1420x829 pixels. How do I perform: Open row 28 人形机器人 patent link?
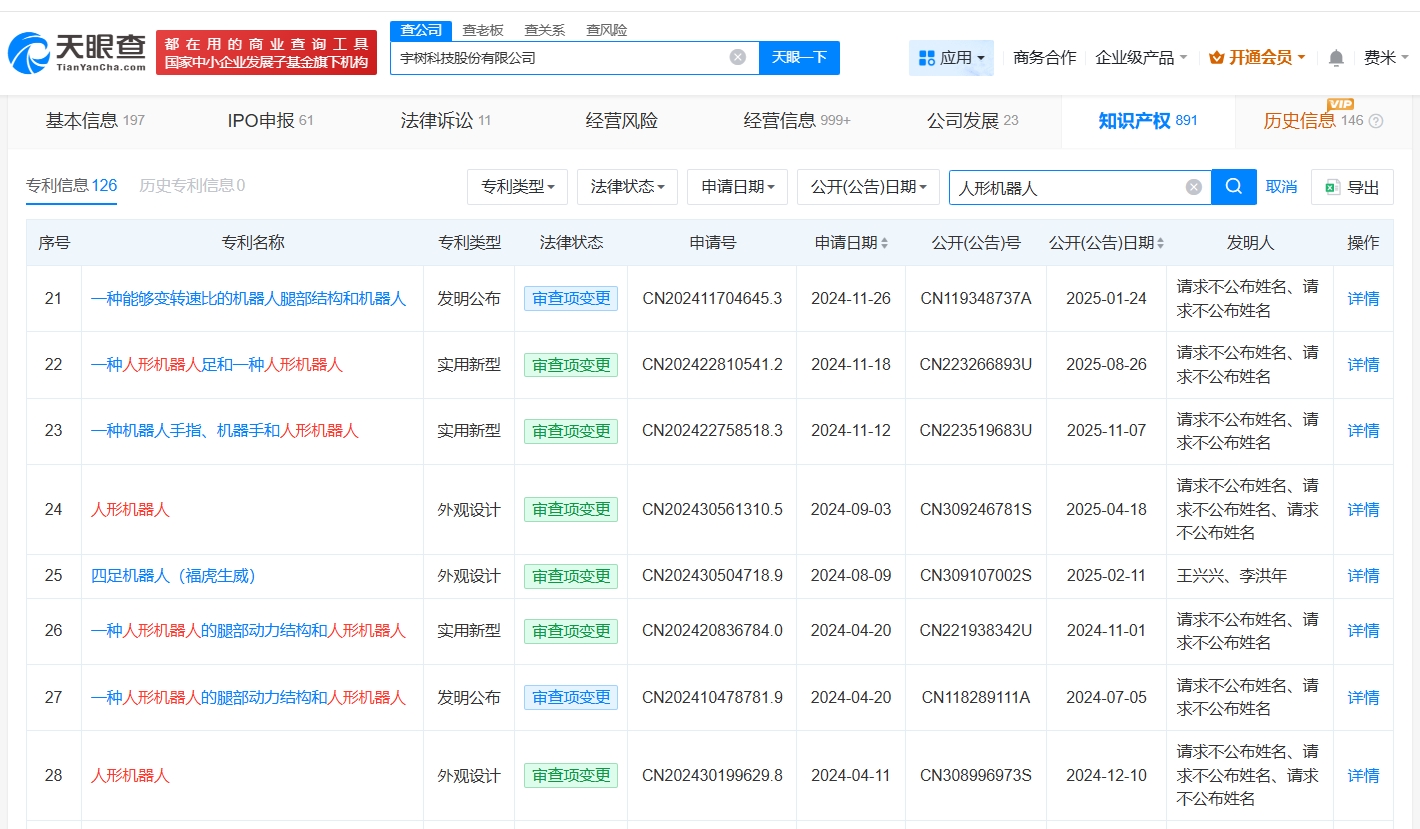click(x=130, y=776)
